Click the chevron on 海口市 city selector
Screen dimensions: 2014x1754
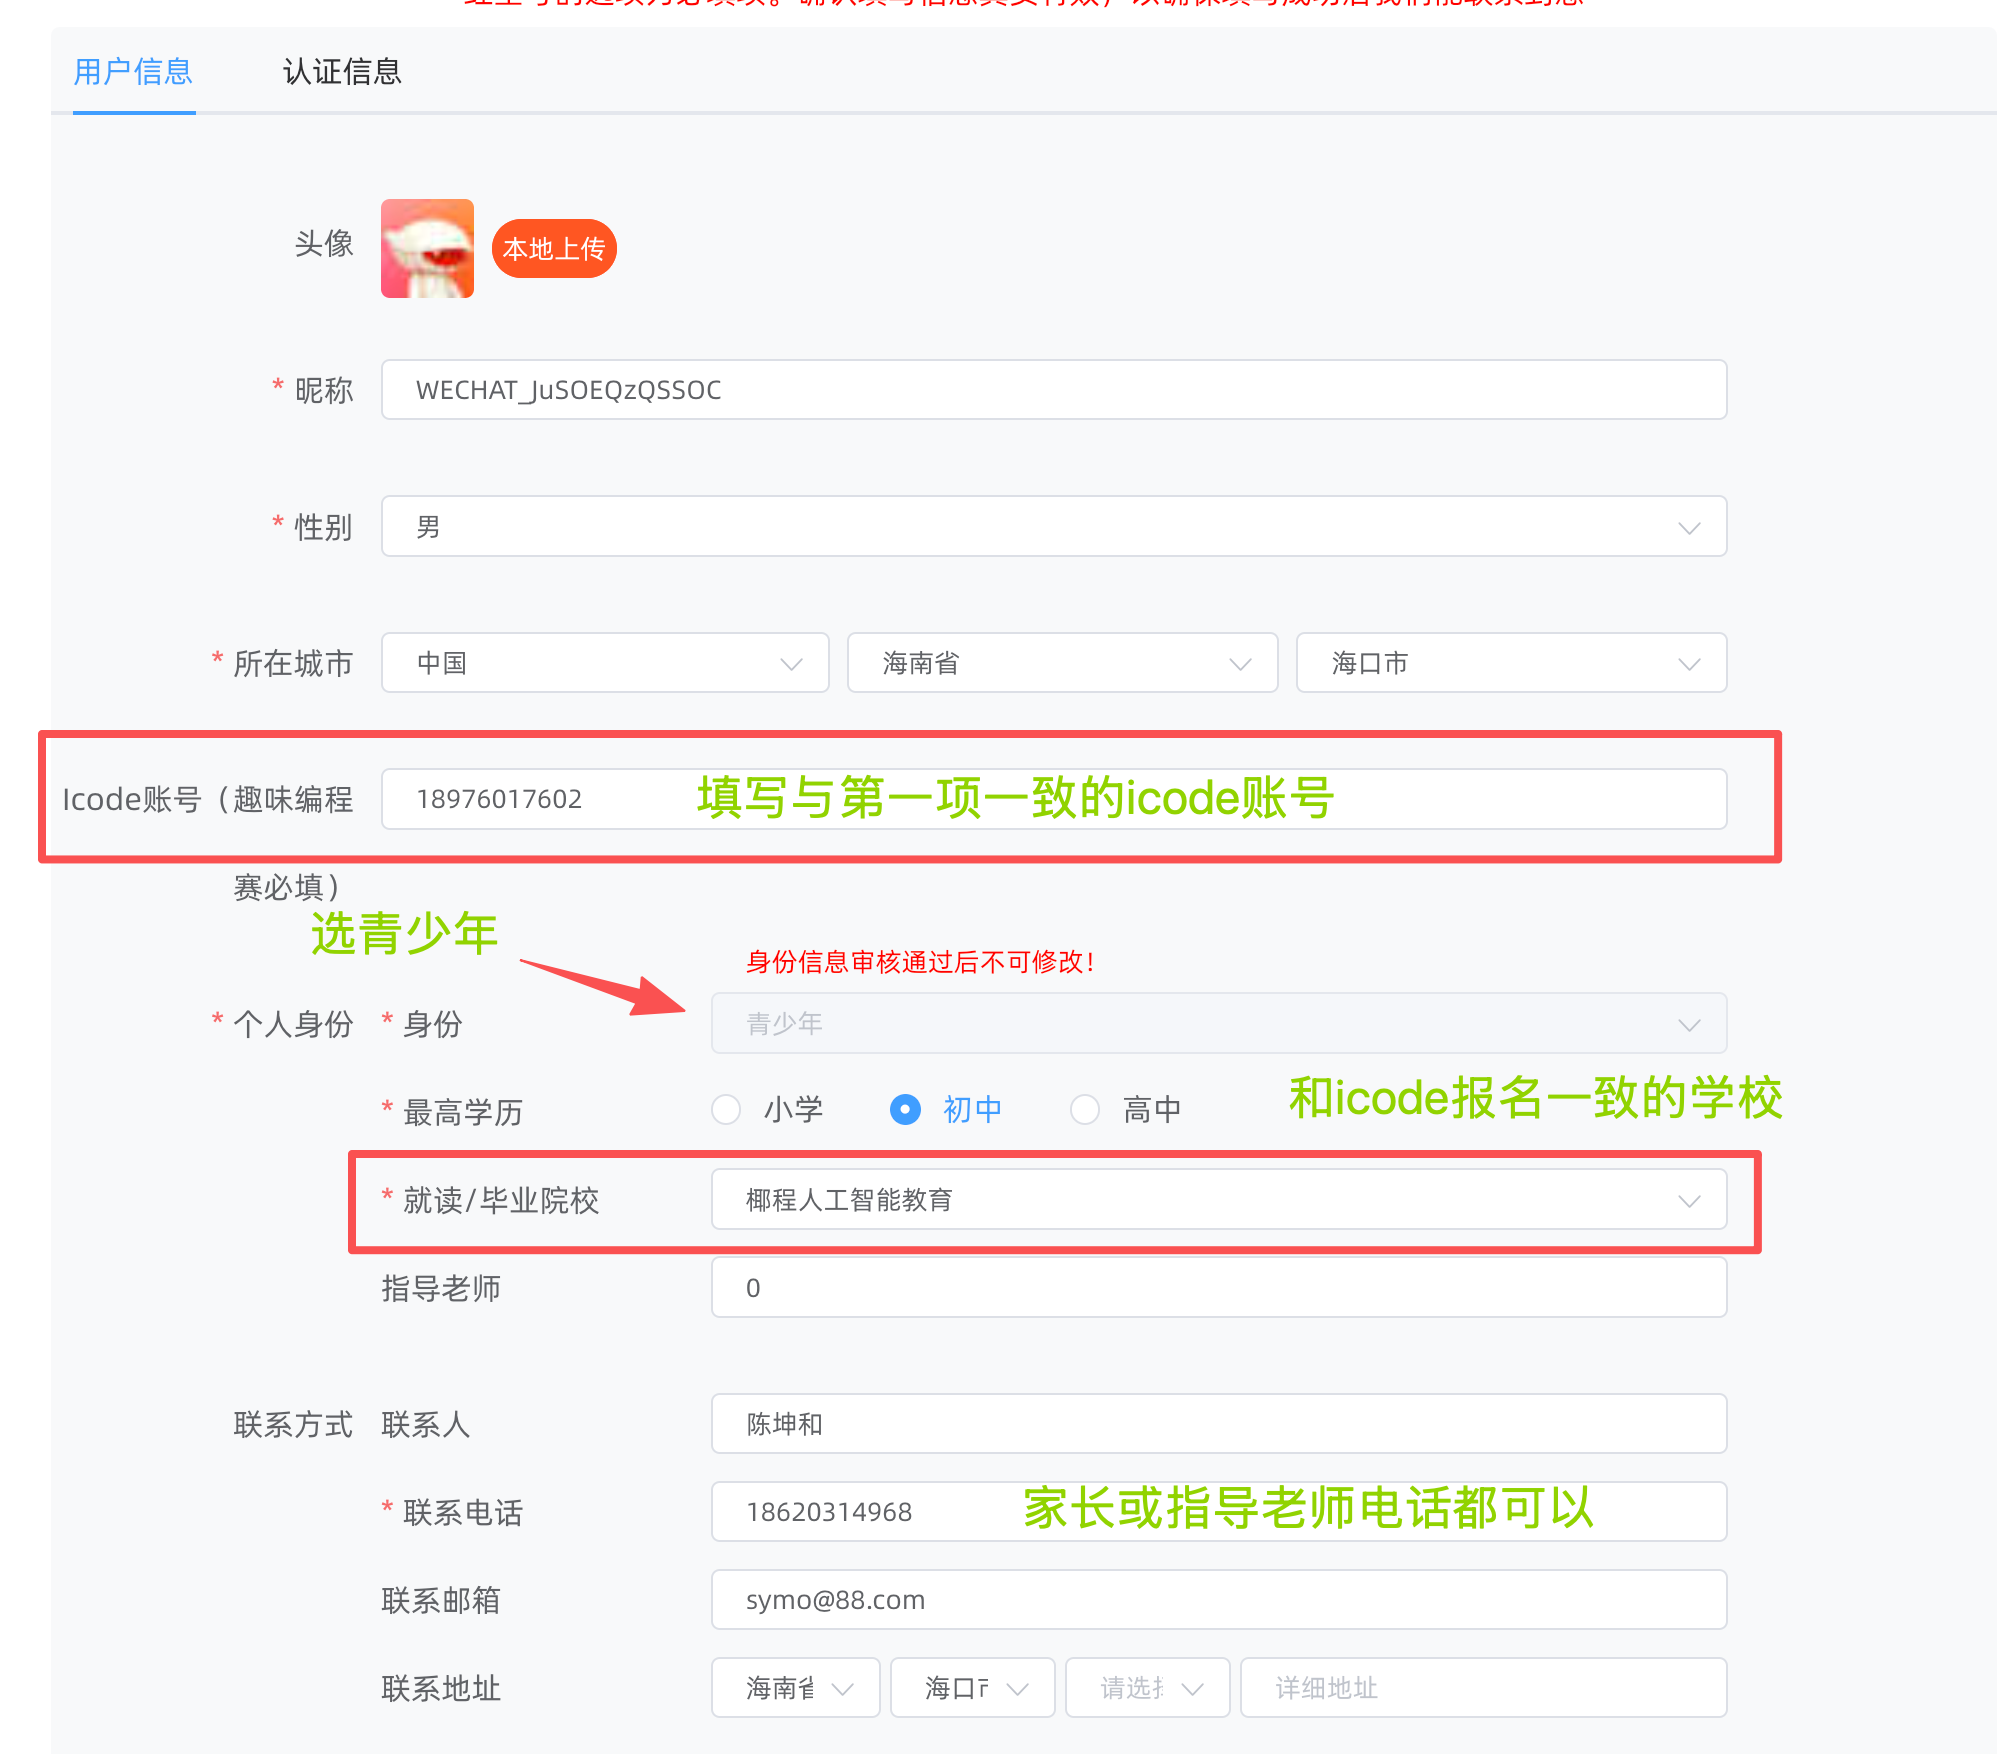pos(1689,665)
